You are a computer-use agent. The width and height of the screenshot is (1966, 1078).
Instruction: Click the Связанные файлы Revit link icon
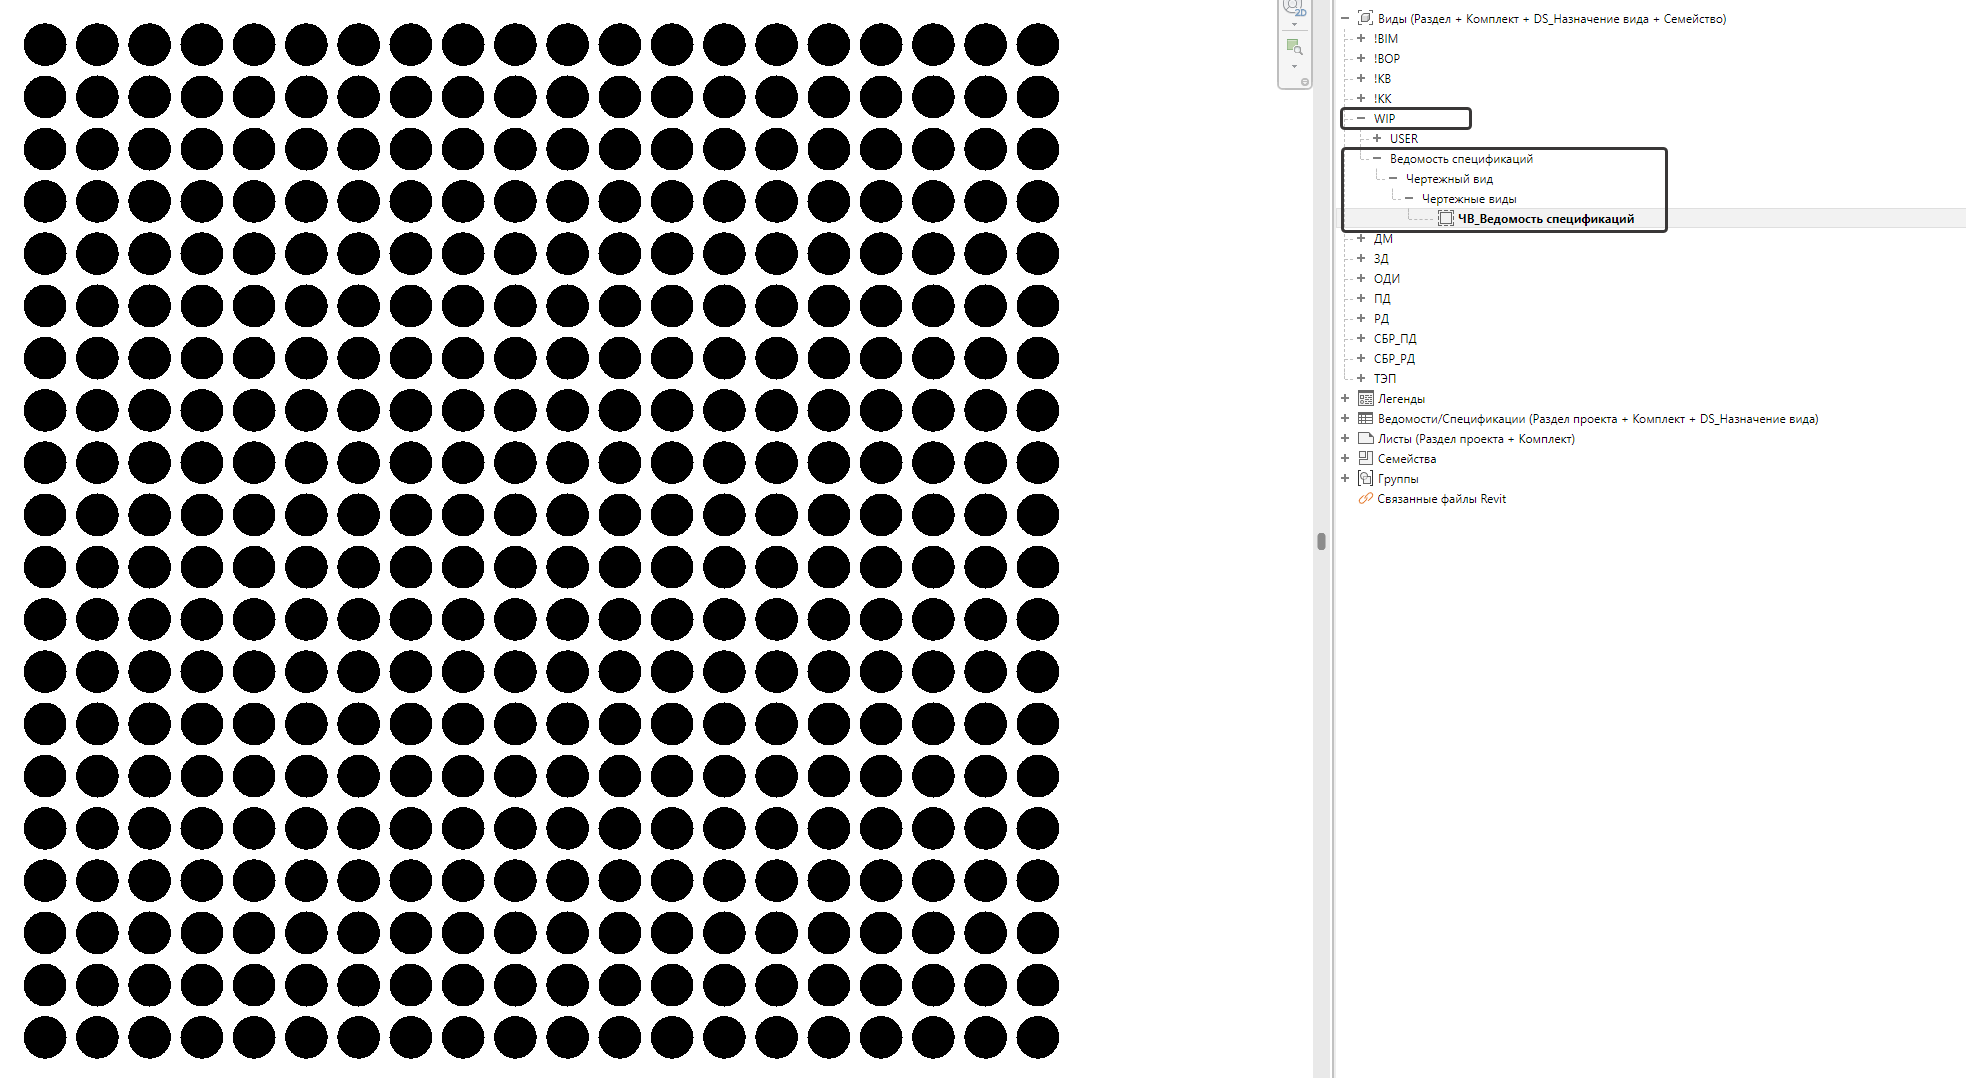[1365, 499]
